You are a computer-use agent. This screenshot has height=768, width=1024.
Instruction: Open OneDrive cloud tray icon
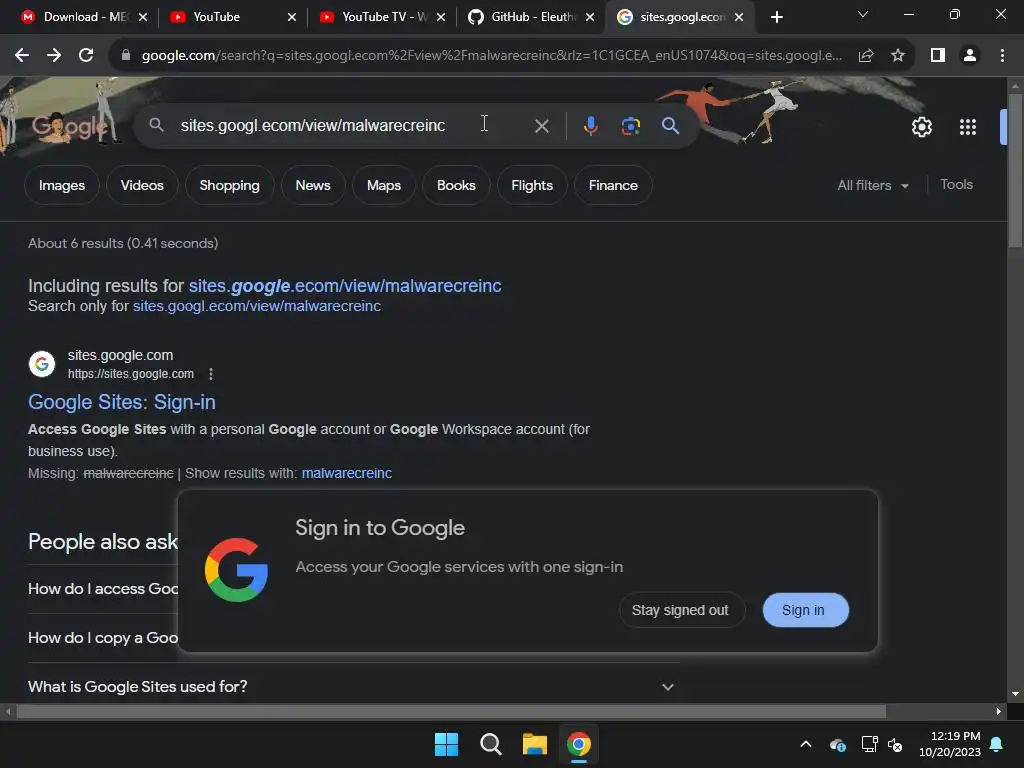(x=838, y=744)
